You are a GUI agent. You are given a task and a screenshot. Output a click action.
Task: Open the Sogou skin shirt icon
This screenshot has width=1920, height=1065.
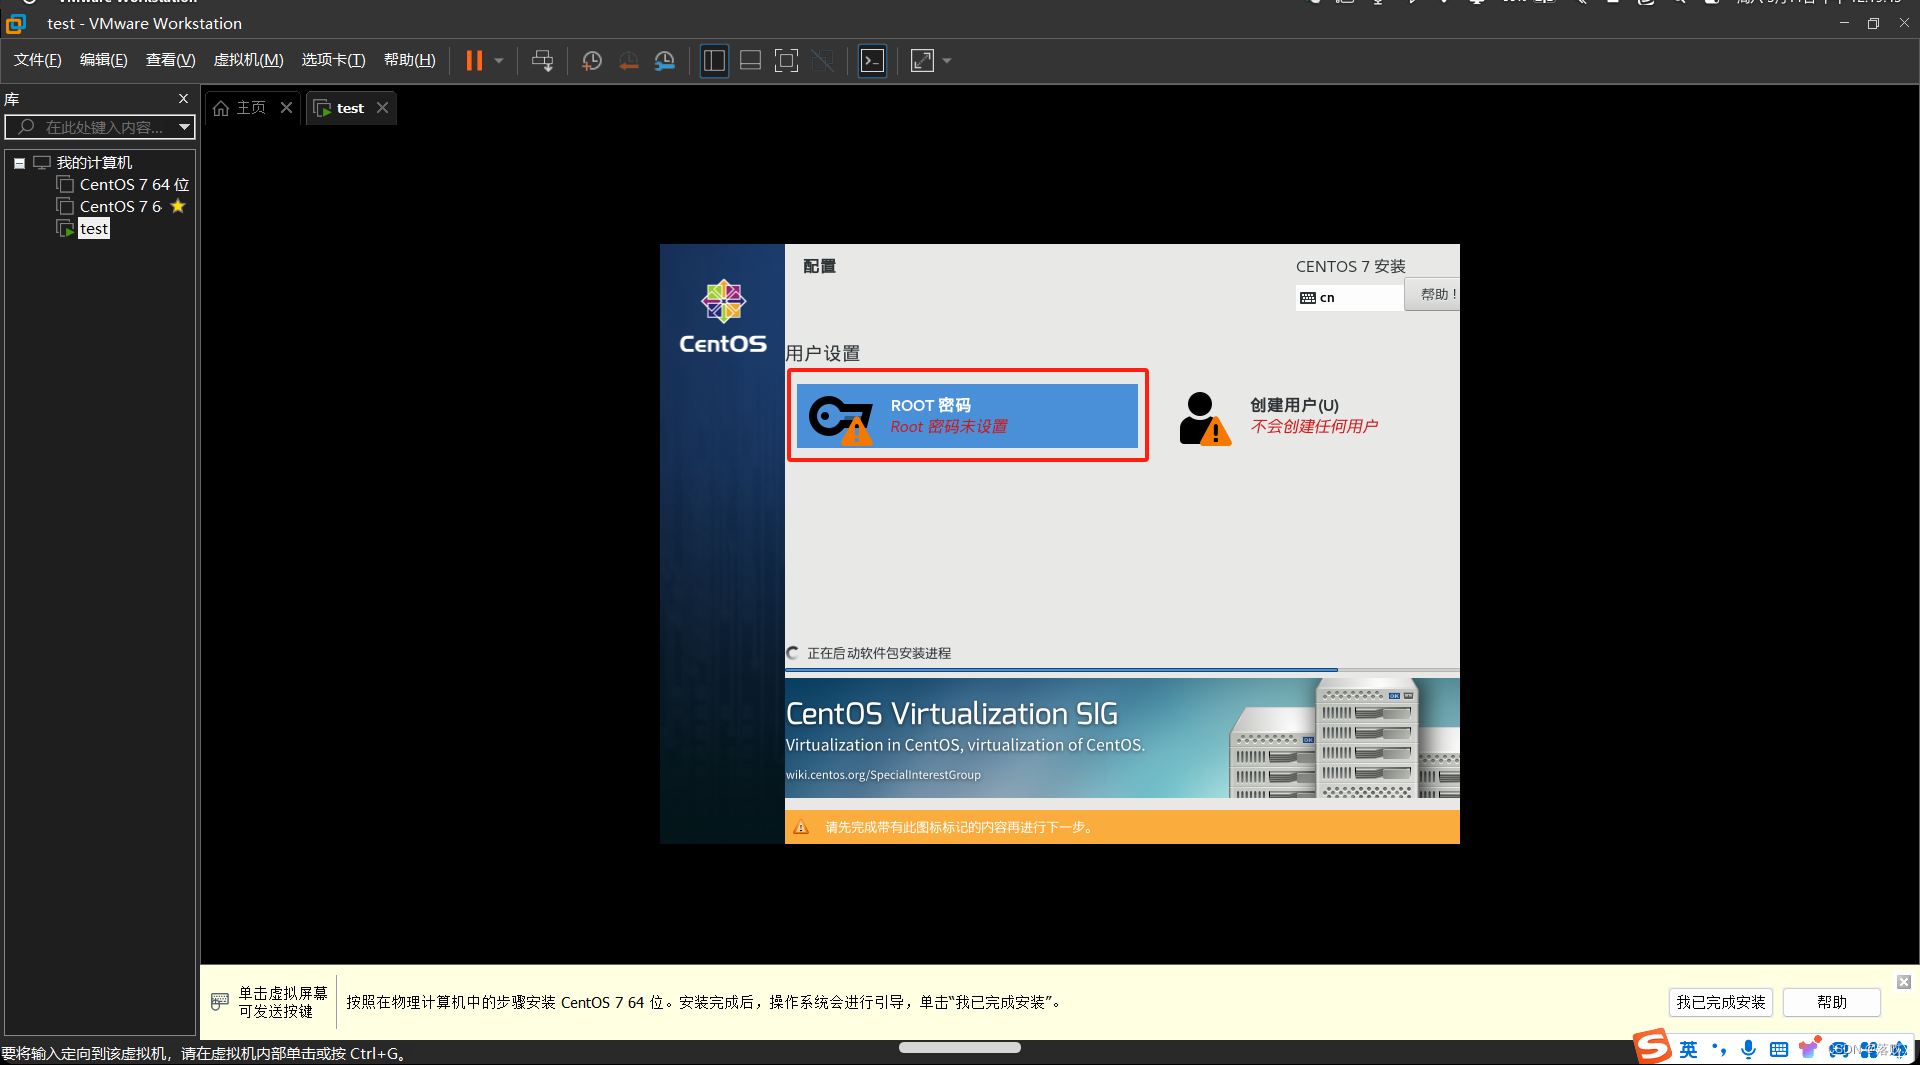[1808, 1049]
